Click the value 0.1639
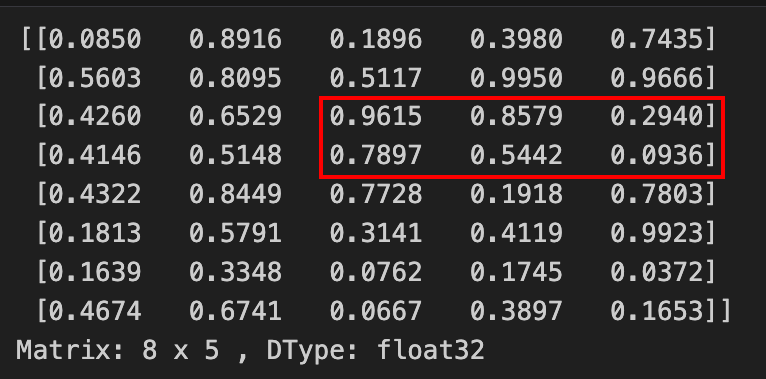 point(95,272)
